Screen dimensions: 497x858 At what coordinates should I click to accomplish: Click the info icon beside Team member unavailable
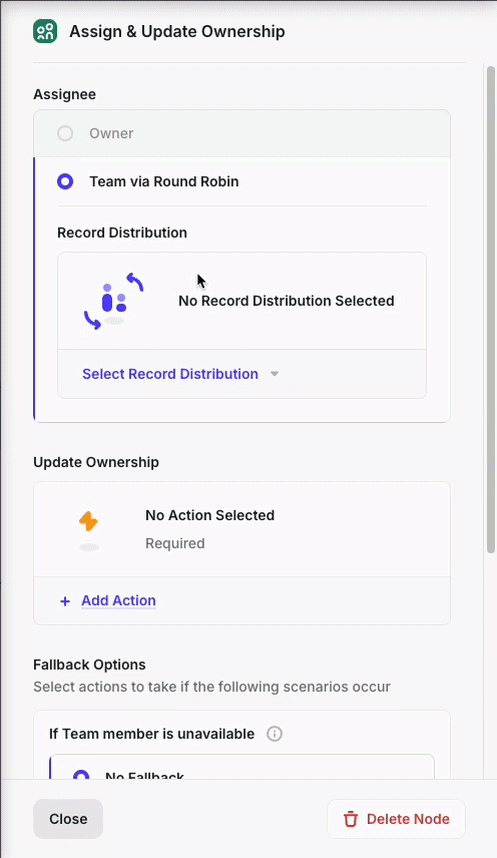[x=274, y=734]
